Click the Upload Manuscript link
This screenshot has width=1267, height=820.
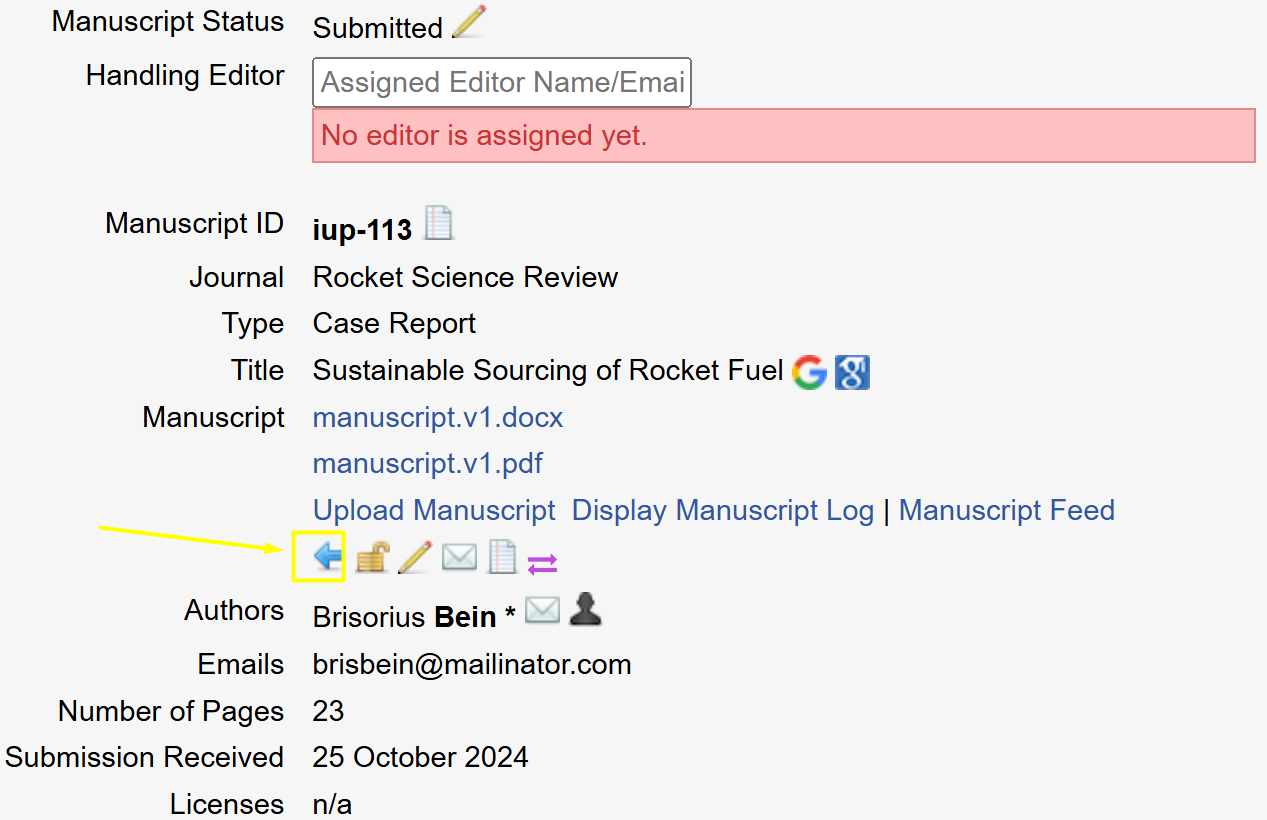[434, 510]
